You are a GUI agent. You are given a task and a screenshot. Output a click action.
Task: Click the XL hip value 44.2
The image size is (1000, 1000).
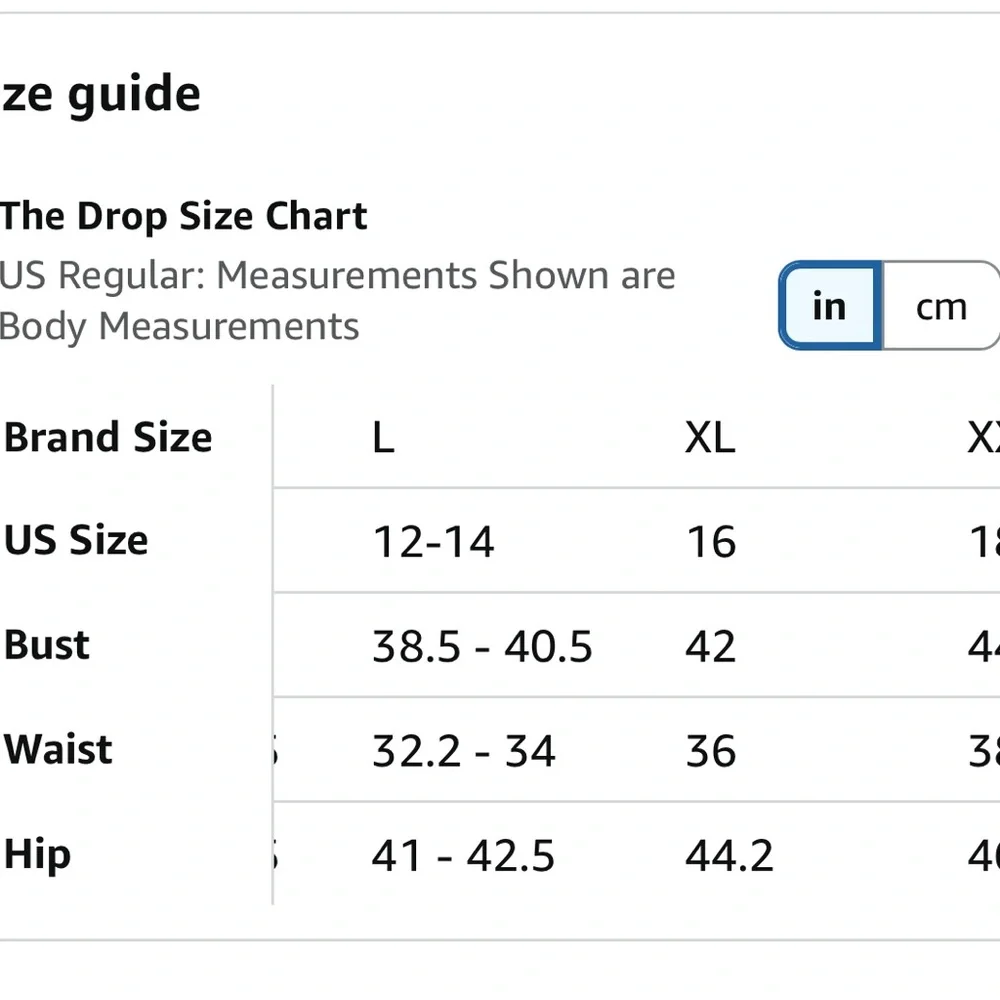729,856
